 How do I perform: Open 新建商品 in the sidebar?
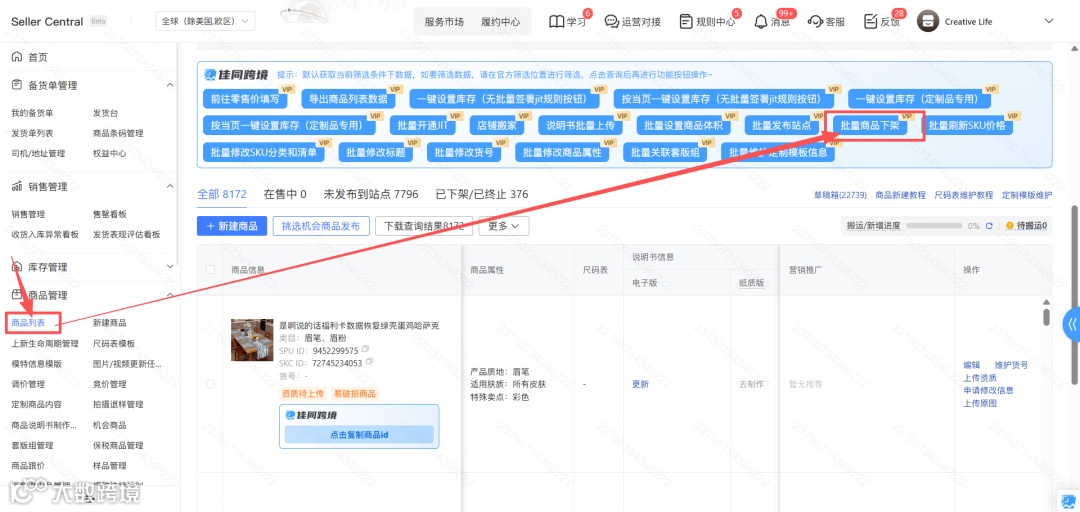tap(110, 322)
